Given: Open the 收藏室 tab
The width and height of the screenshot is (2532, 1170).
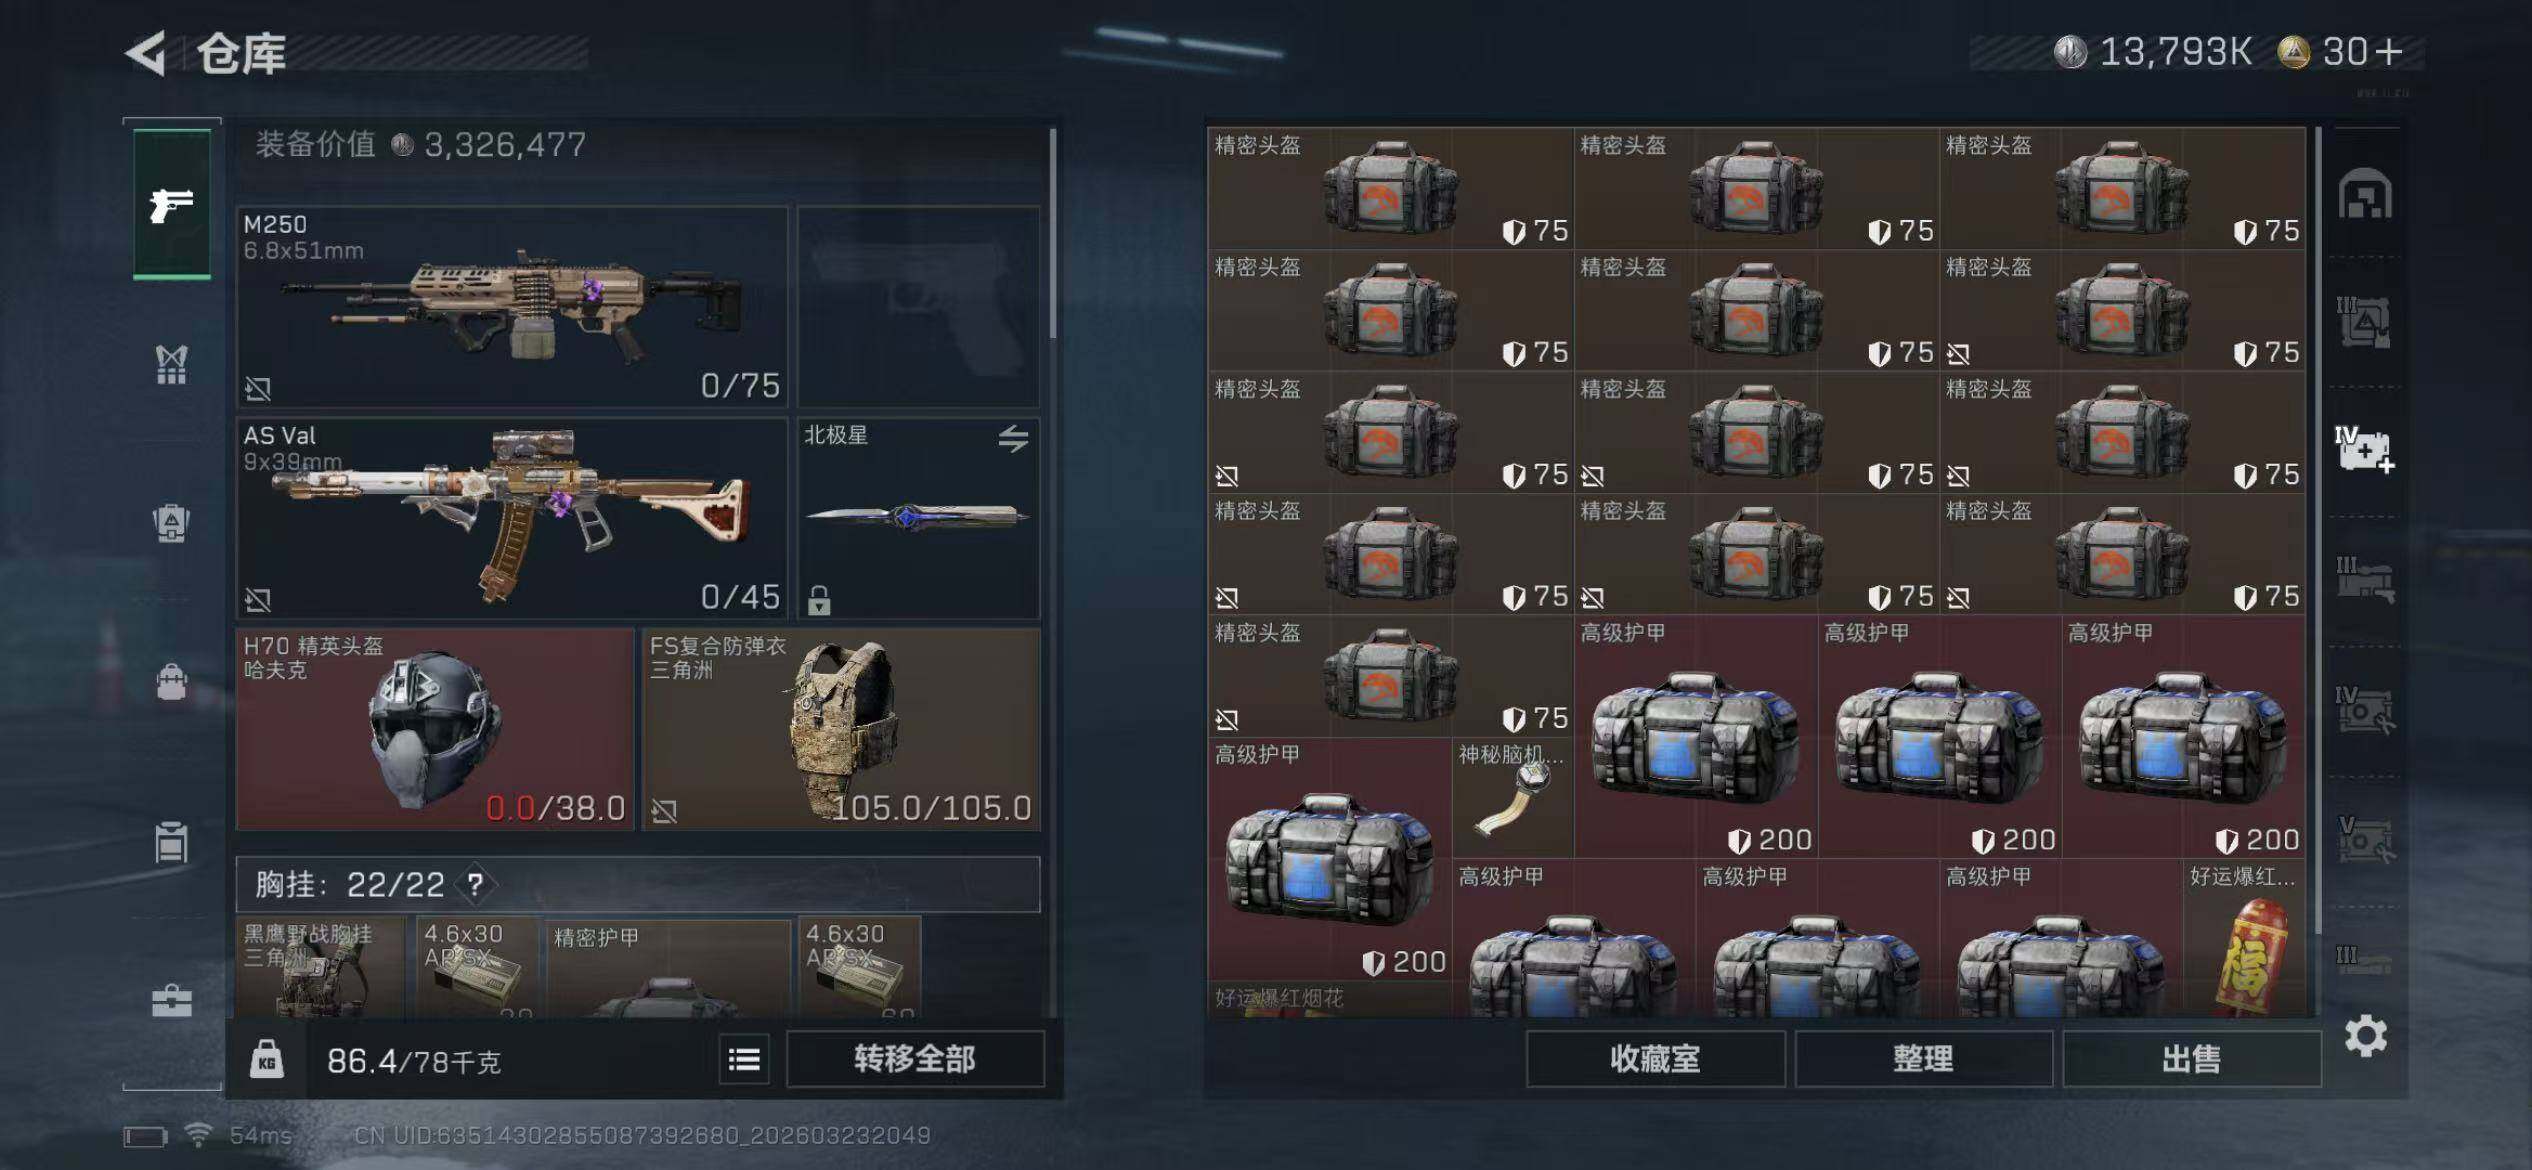Looking at the screenshot, I should point(1655,1059).
